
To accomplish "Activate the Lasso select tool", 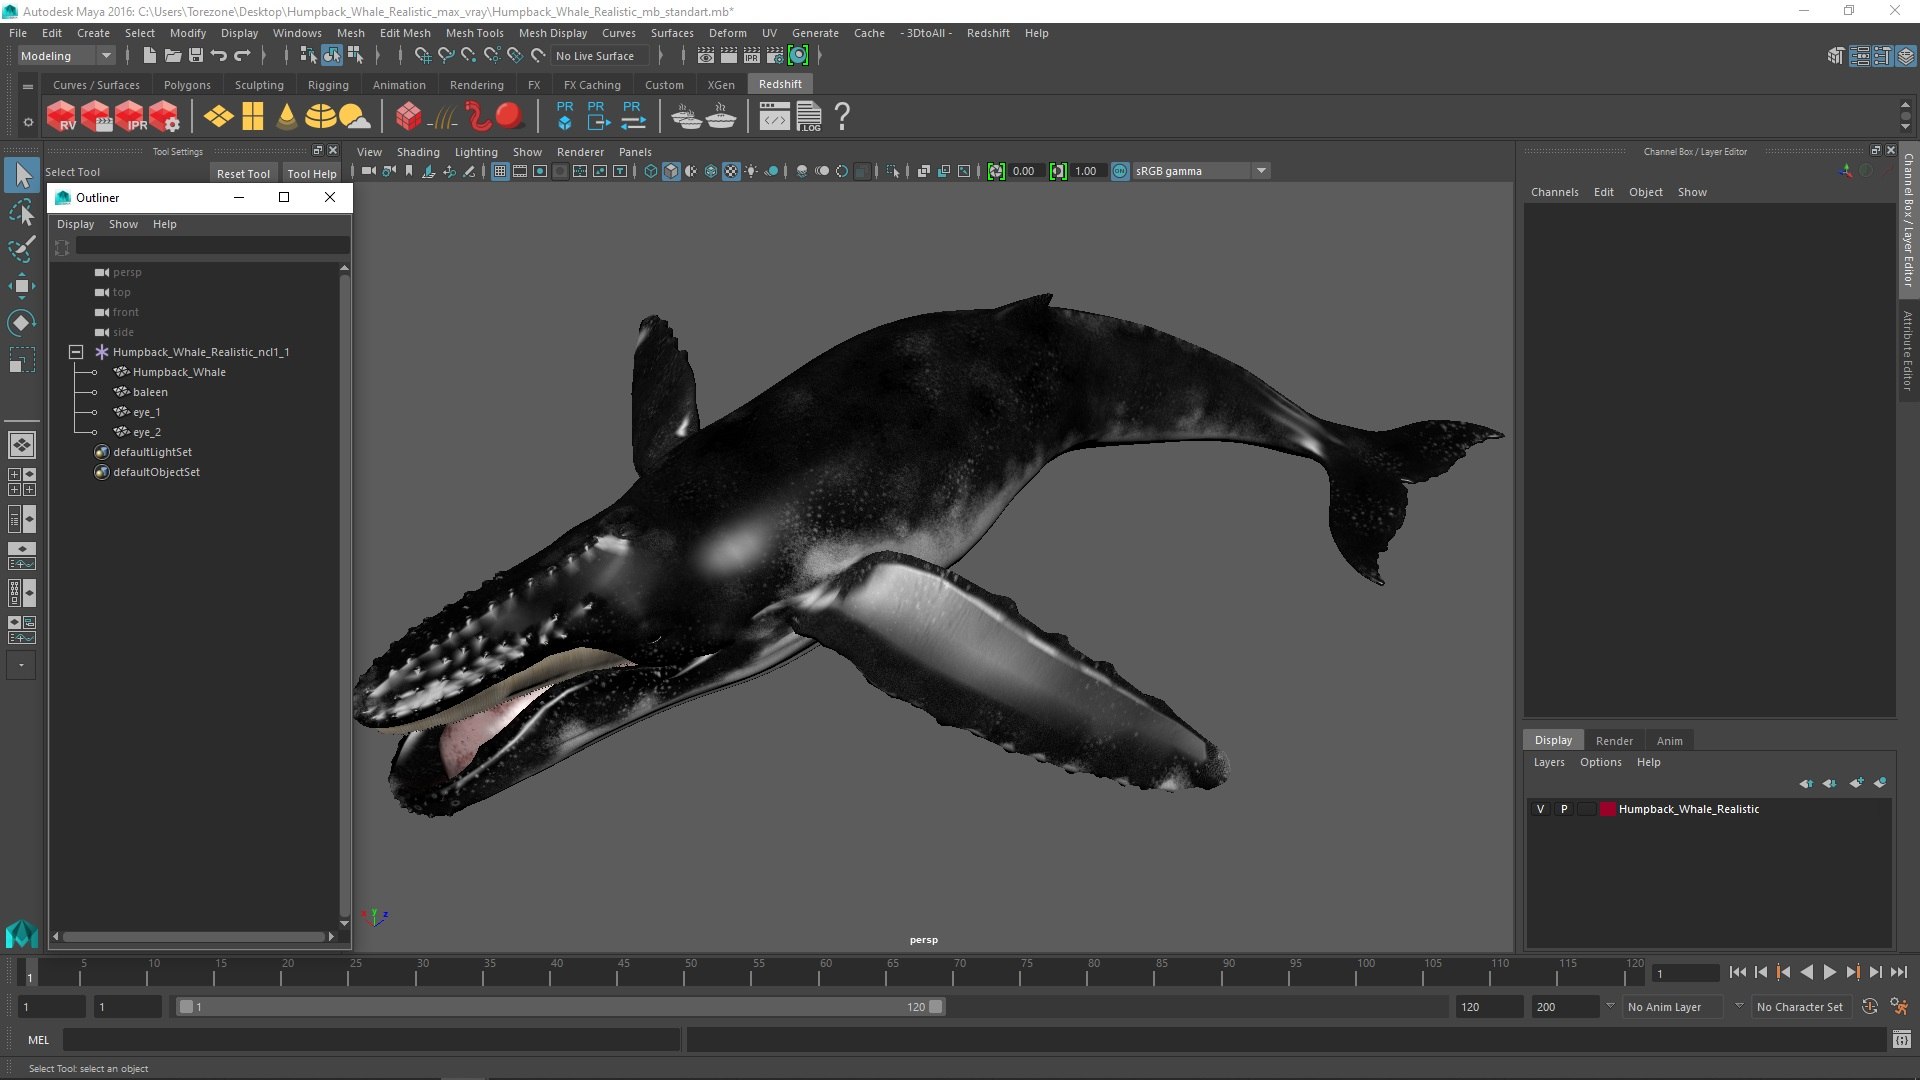I will point(22,213).
